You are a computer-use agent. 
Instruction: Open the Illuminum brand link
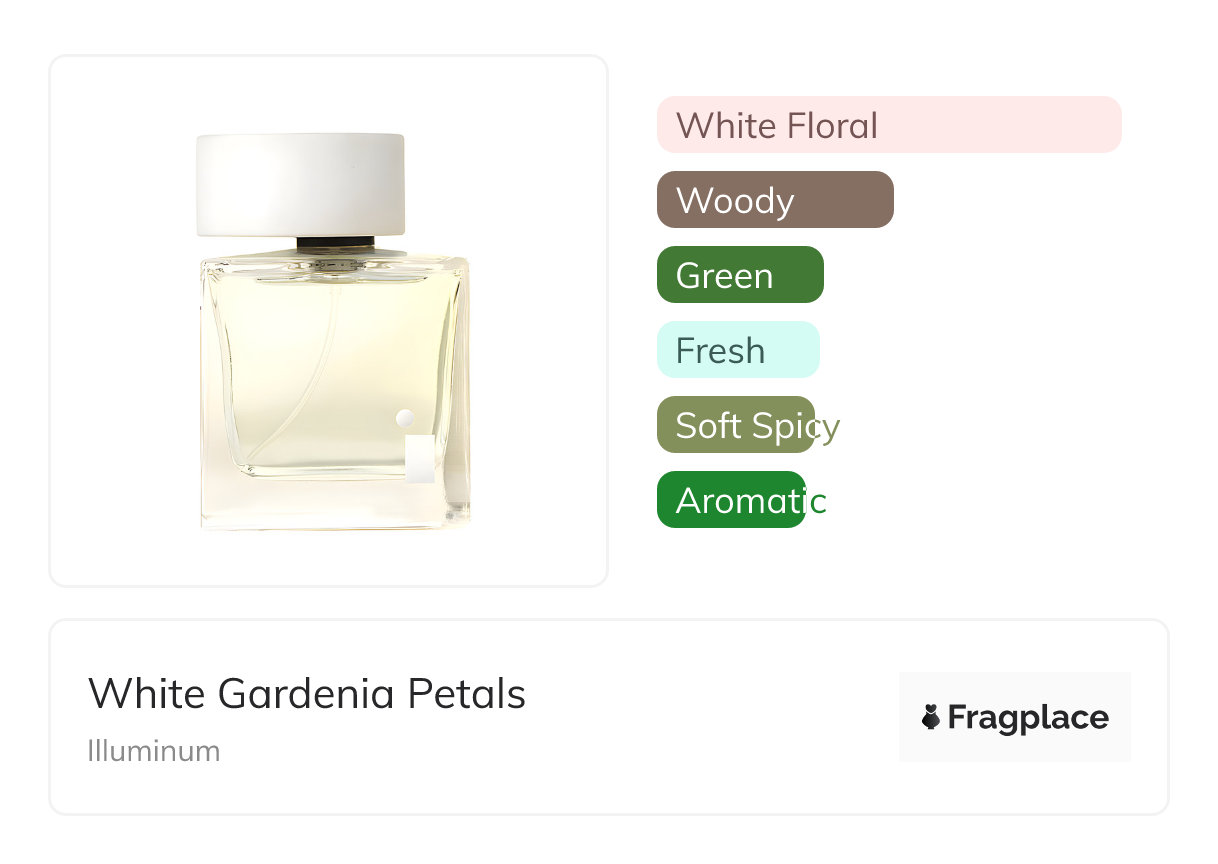click(154, 751)
